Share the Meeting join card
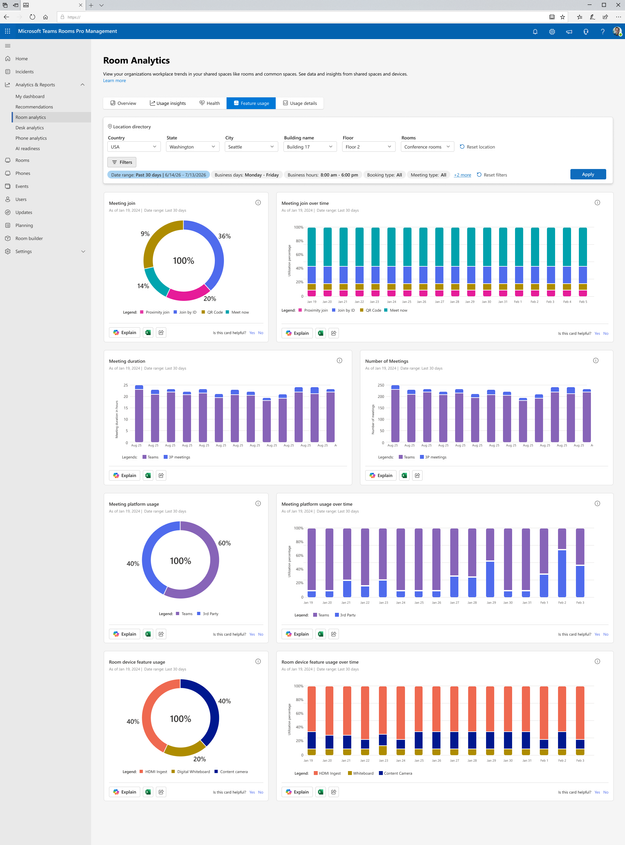This screenshot has height=845, width=625. point(161,333)
